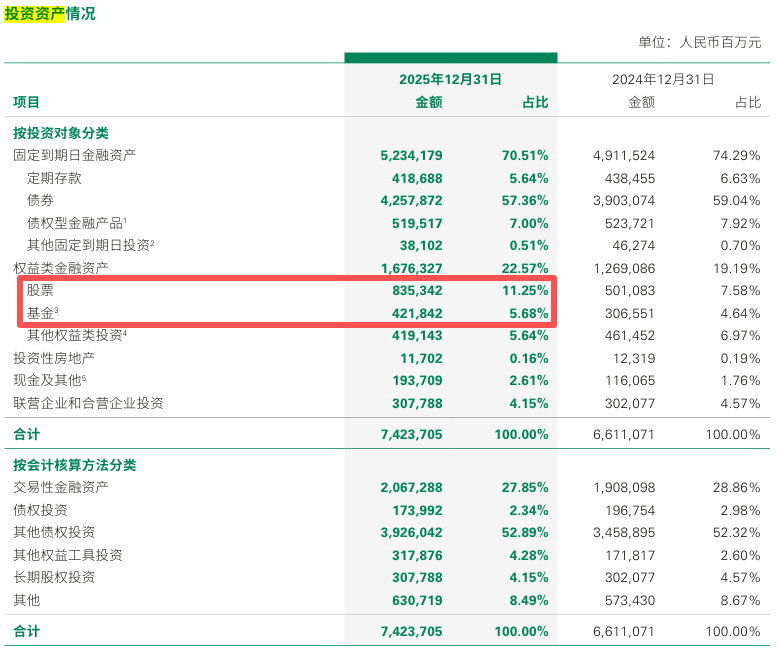Select the 2024 stock amount 501,083
This screenshot has width=781, height=650.
624,290
